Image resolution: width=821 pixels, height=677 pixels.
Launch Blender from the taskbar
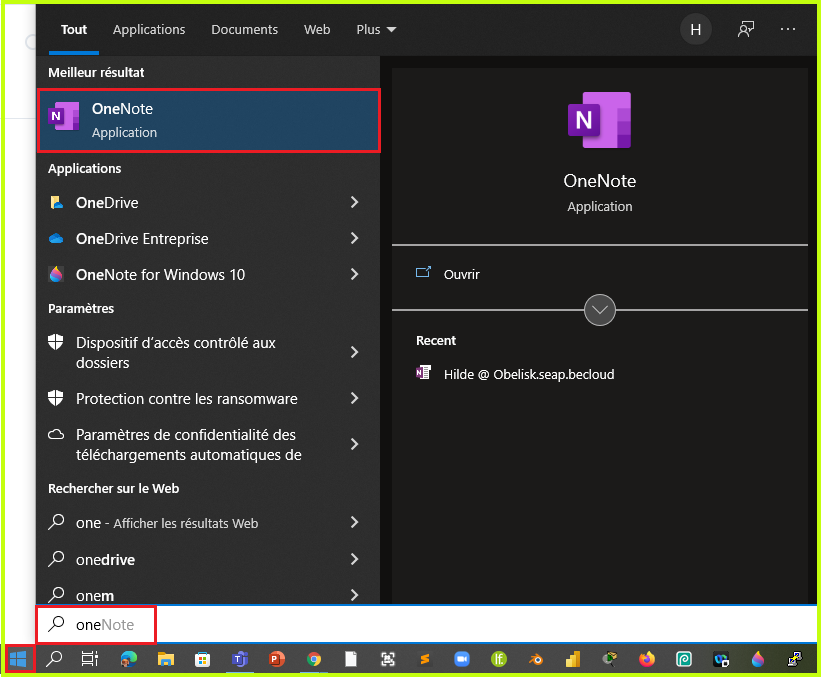pos(536,659)
